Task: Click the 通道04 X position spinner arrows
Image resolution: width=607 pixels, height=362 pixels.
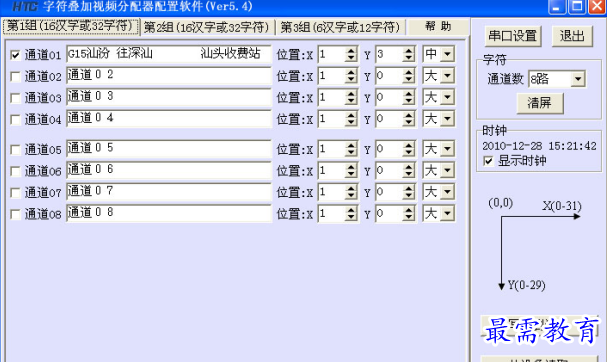Action: pos(351,119)
